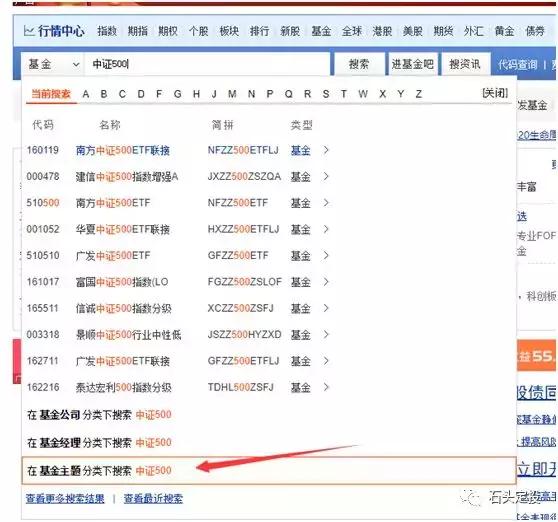Click the 基金 type link in 160119 row
This screenshot has width=558, height=522.
[301, 151]
